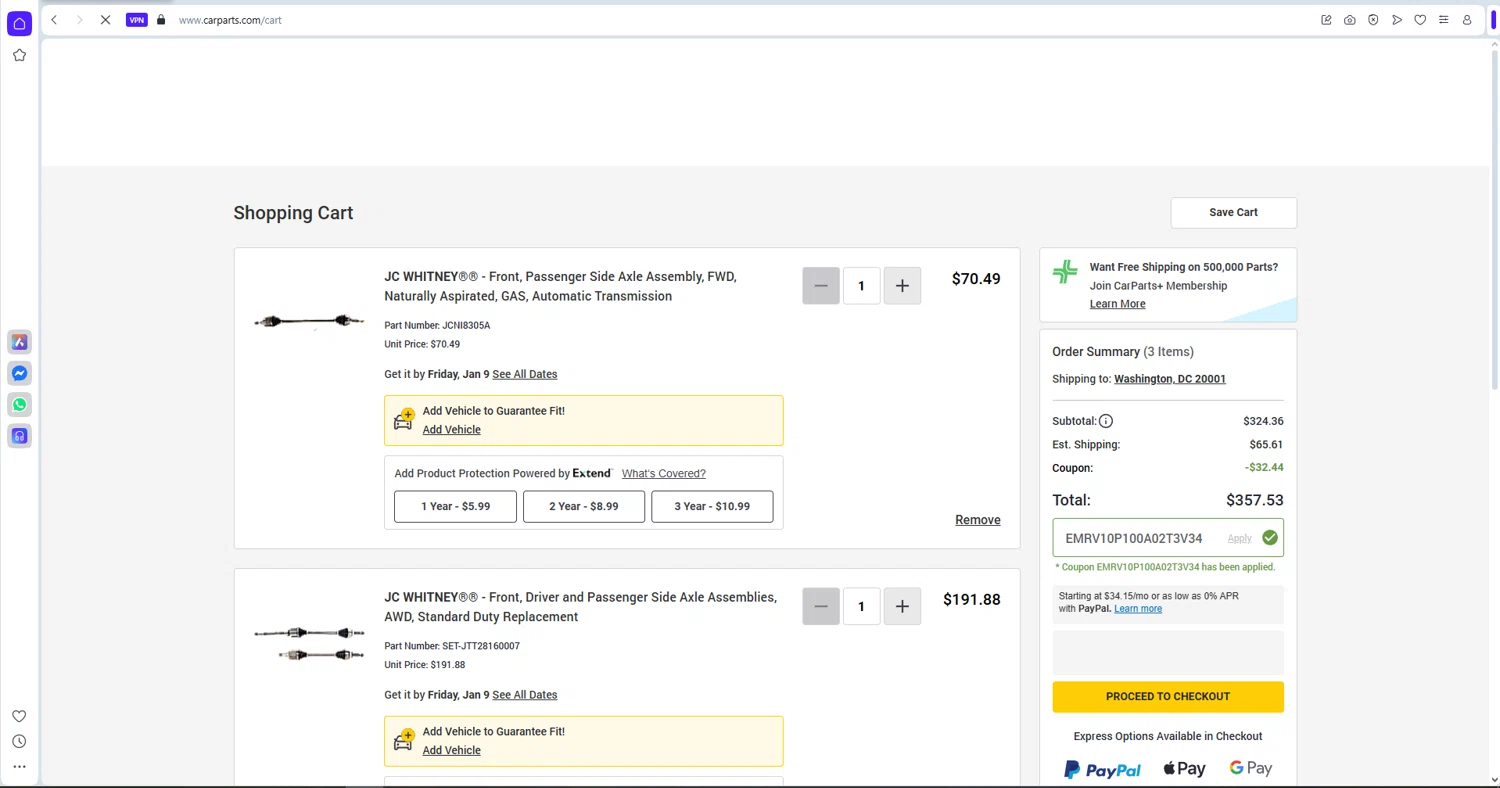
Task: Increase quantity of SET-JTT28160007 item
Action: coord(902,607)
